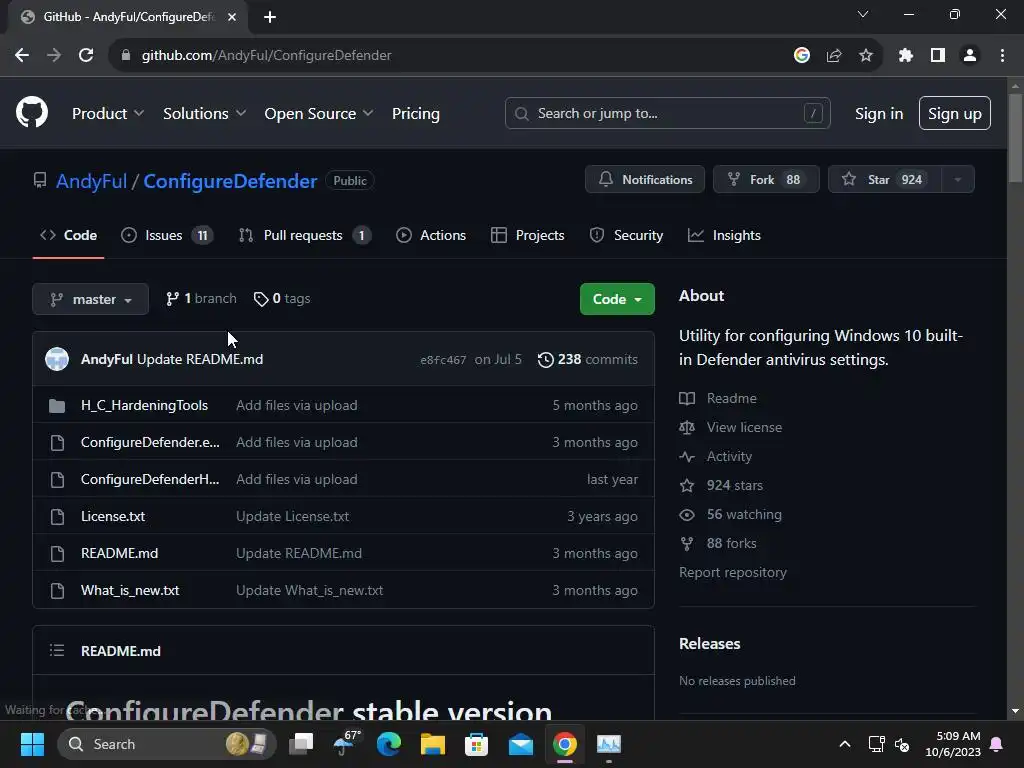The width and height of the screenshot is (1024, 768).
Task: Open ConfigureDefender repository name link
Action: tap(231, 181)
